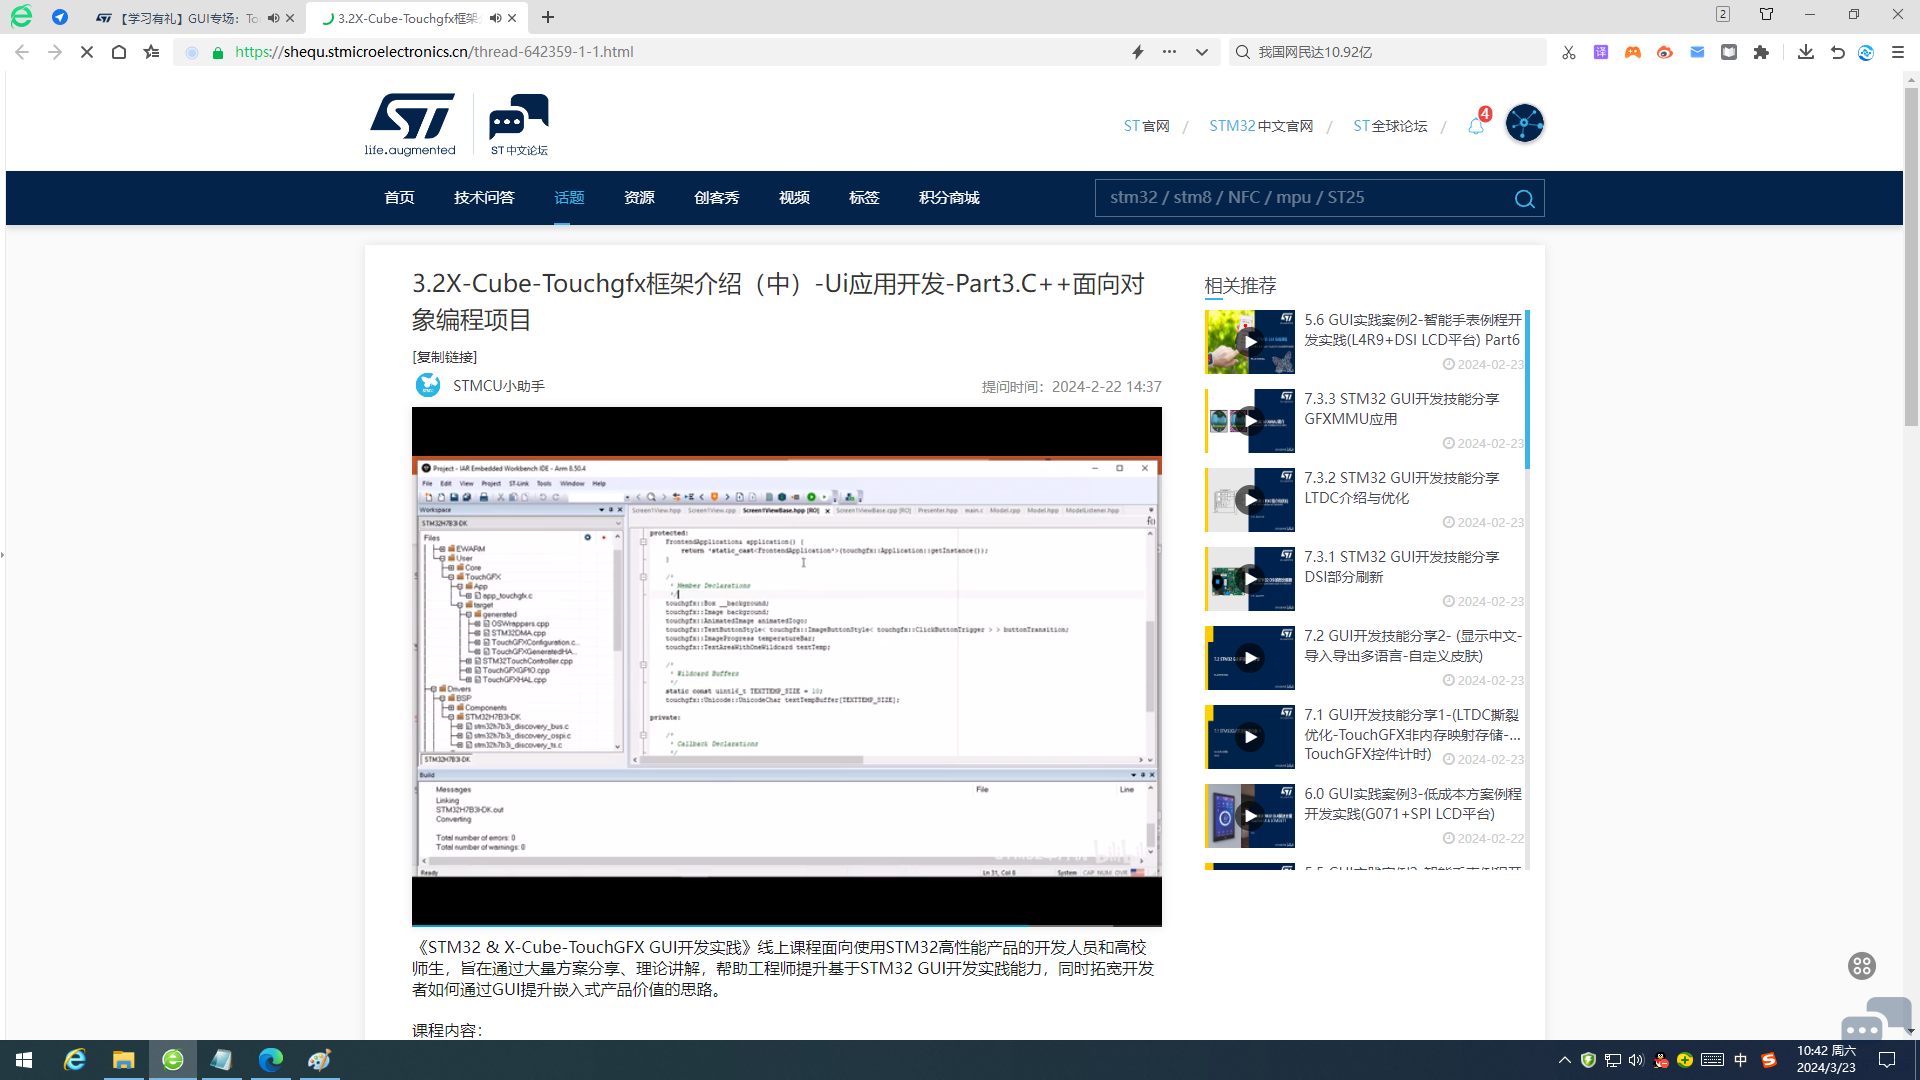The height and width of the screenshot is (1080, 1920).
Task: Open the game controller extension icon
Action: 1633,52
